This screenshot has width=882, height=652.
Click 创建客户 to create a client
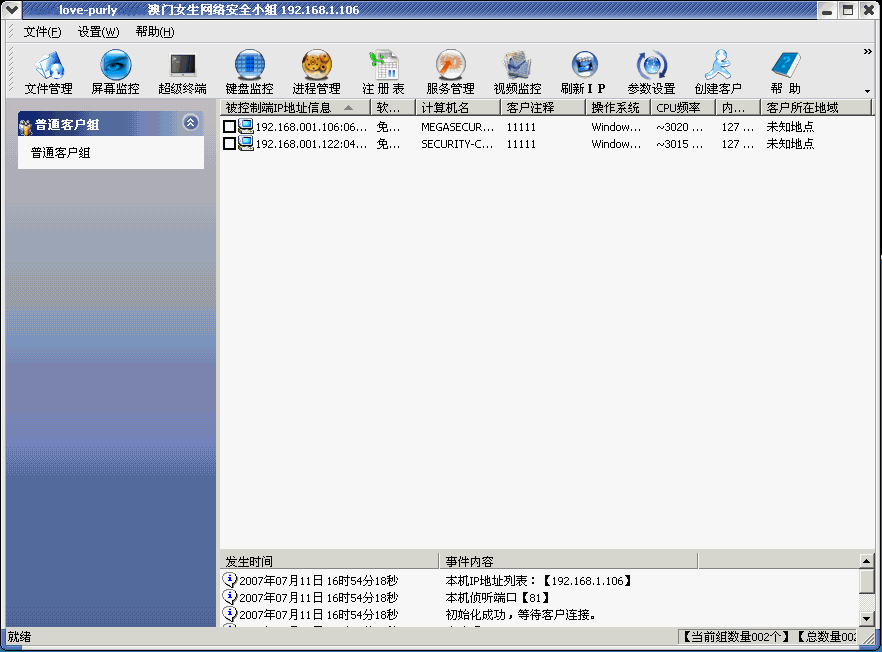(x=718, y=70)
